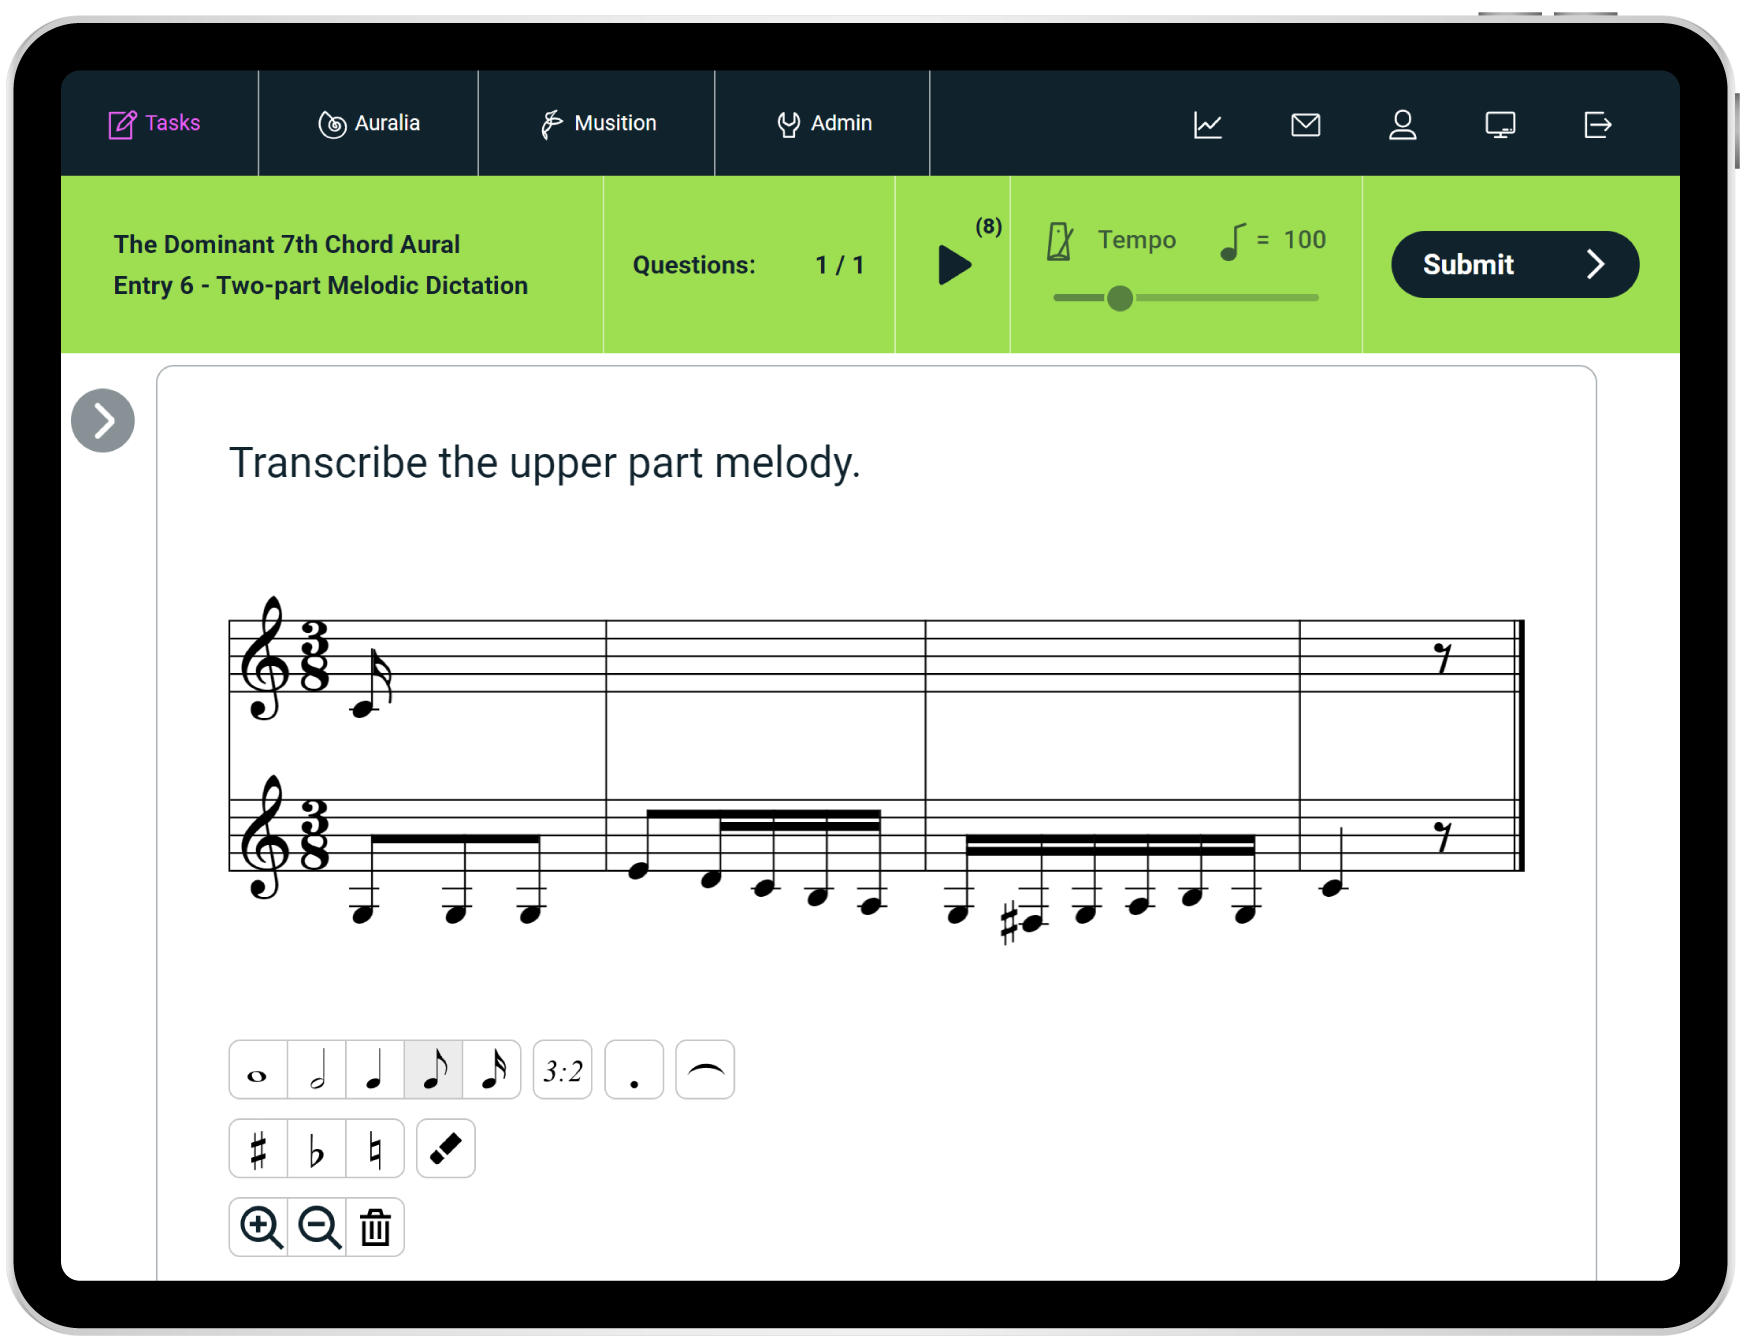Toggle the eighth note duration
The image size is (1742, 1340).
433,1071
